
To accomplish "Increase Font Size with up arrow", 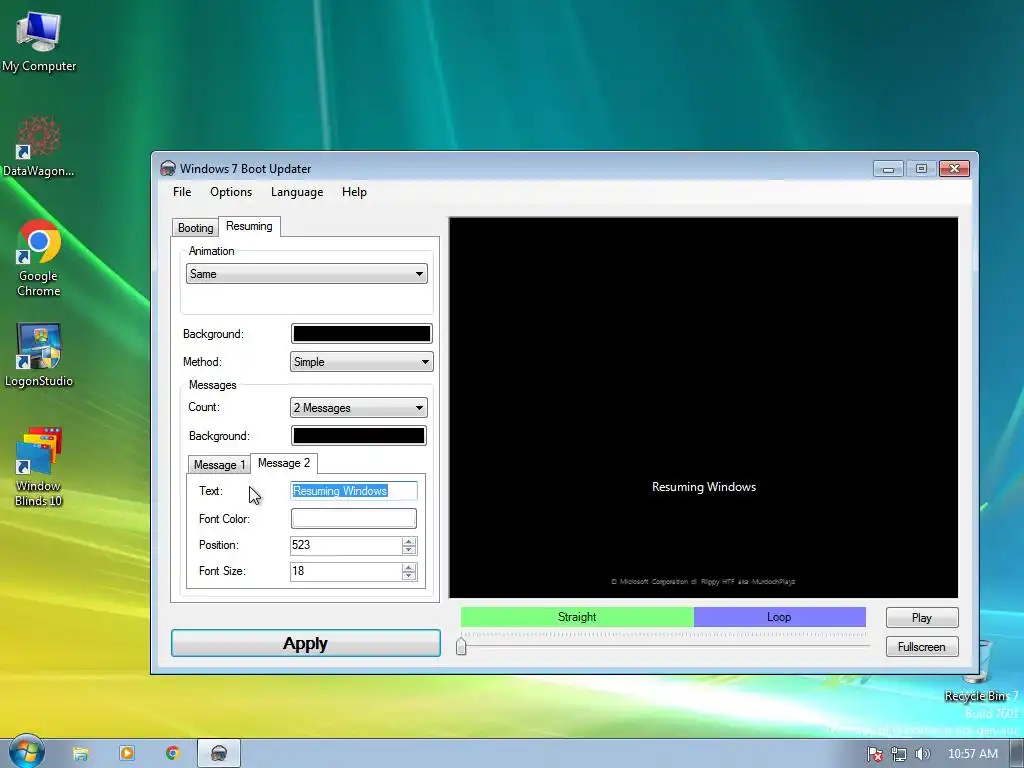I will pyautogui.click(x=409, y=568).
